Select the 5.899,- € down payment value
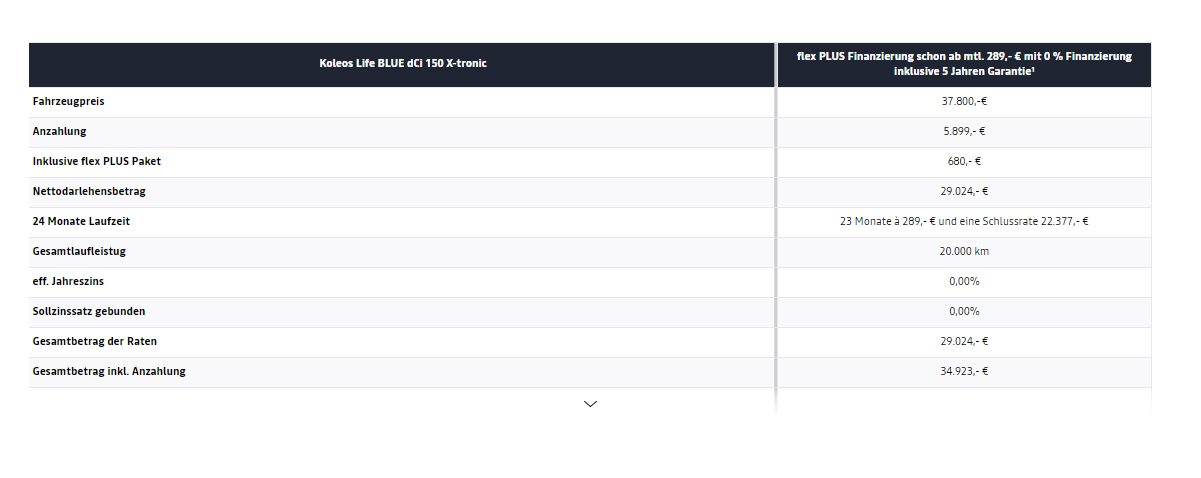This screenshot has height=478, width=1201. 964,131
